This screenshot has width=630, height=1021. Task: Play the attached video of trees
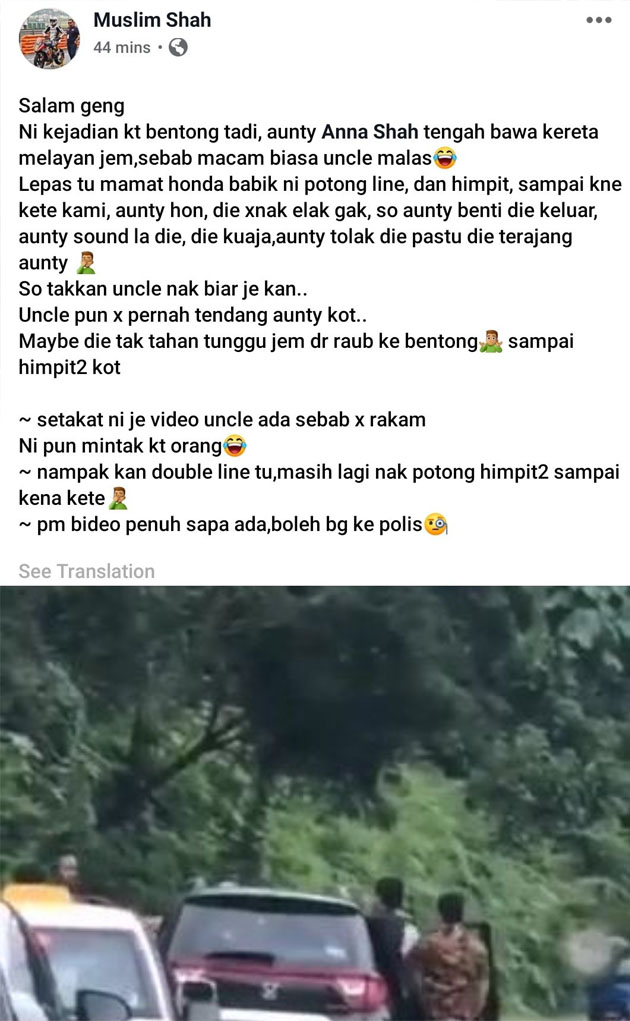point(315,804)
